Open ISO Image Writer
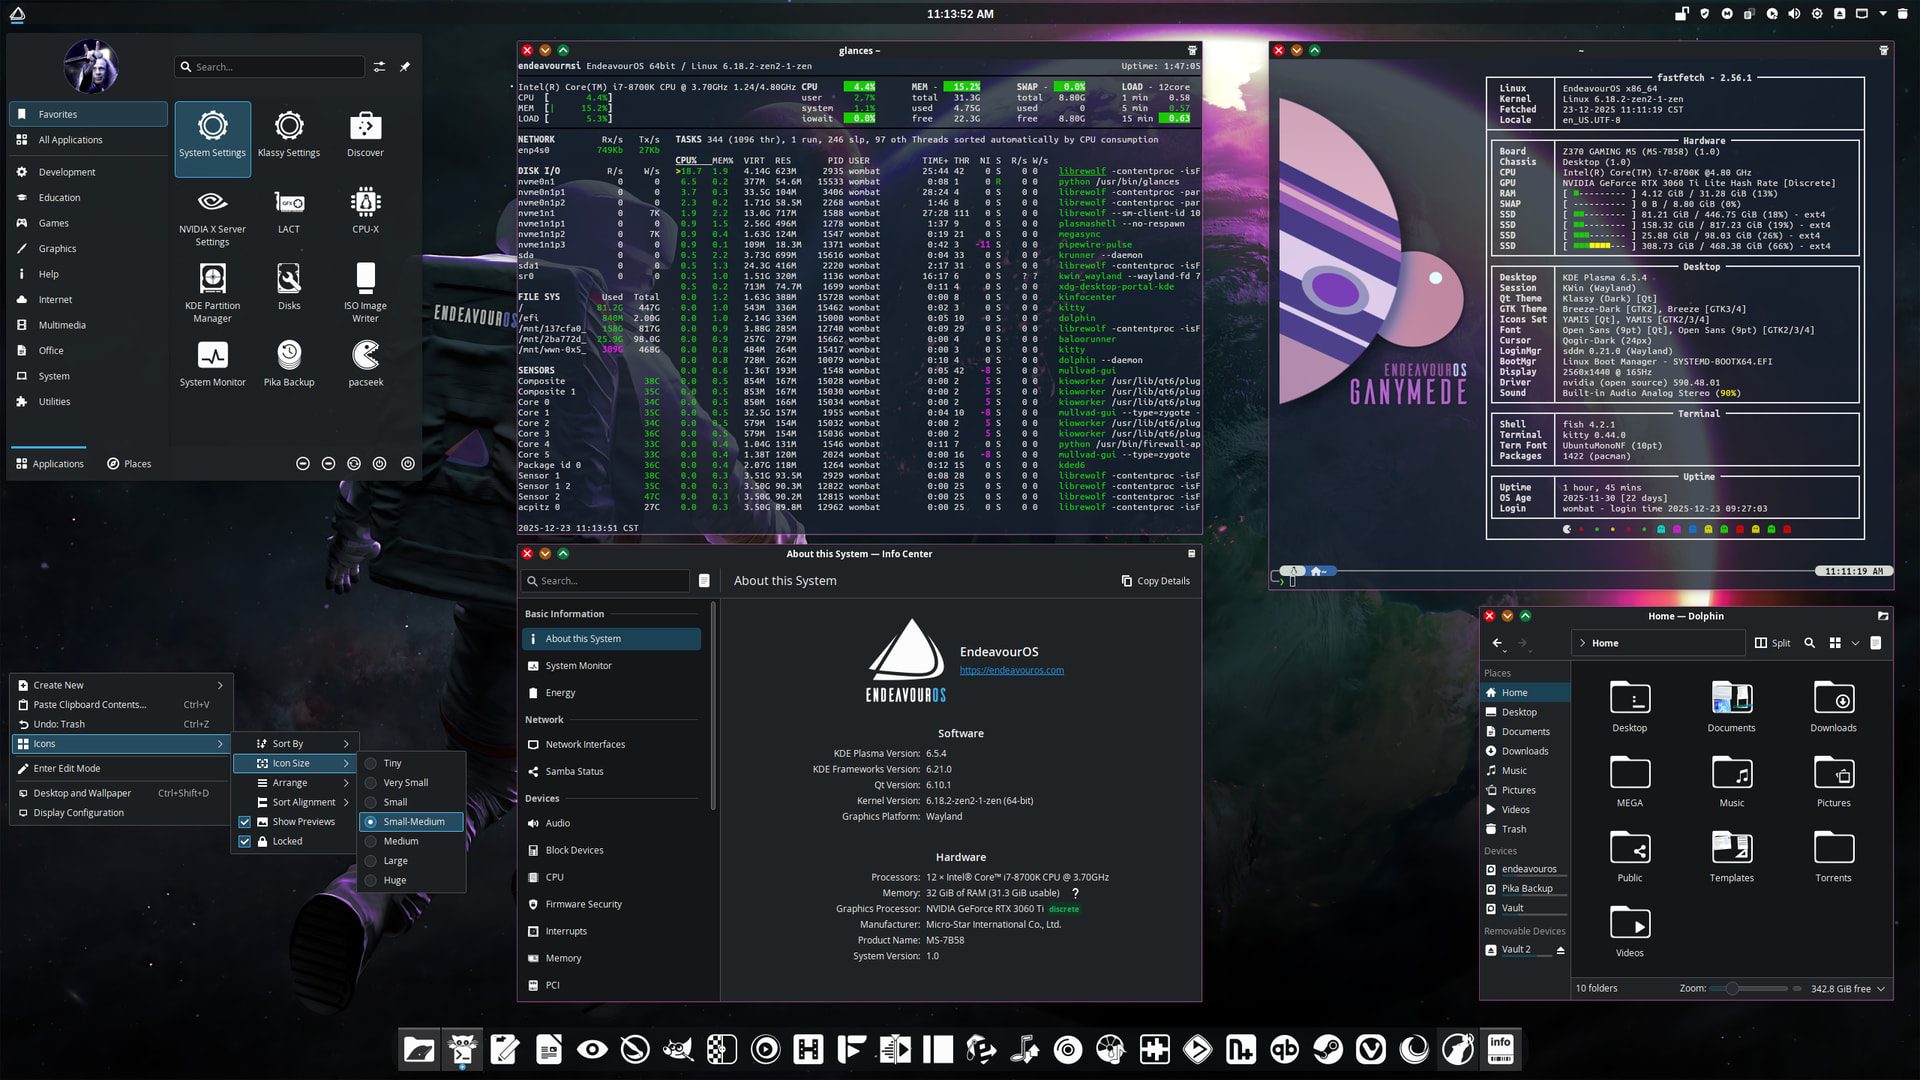This screenshot has height=1080, width=1920. 365,292
